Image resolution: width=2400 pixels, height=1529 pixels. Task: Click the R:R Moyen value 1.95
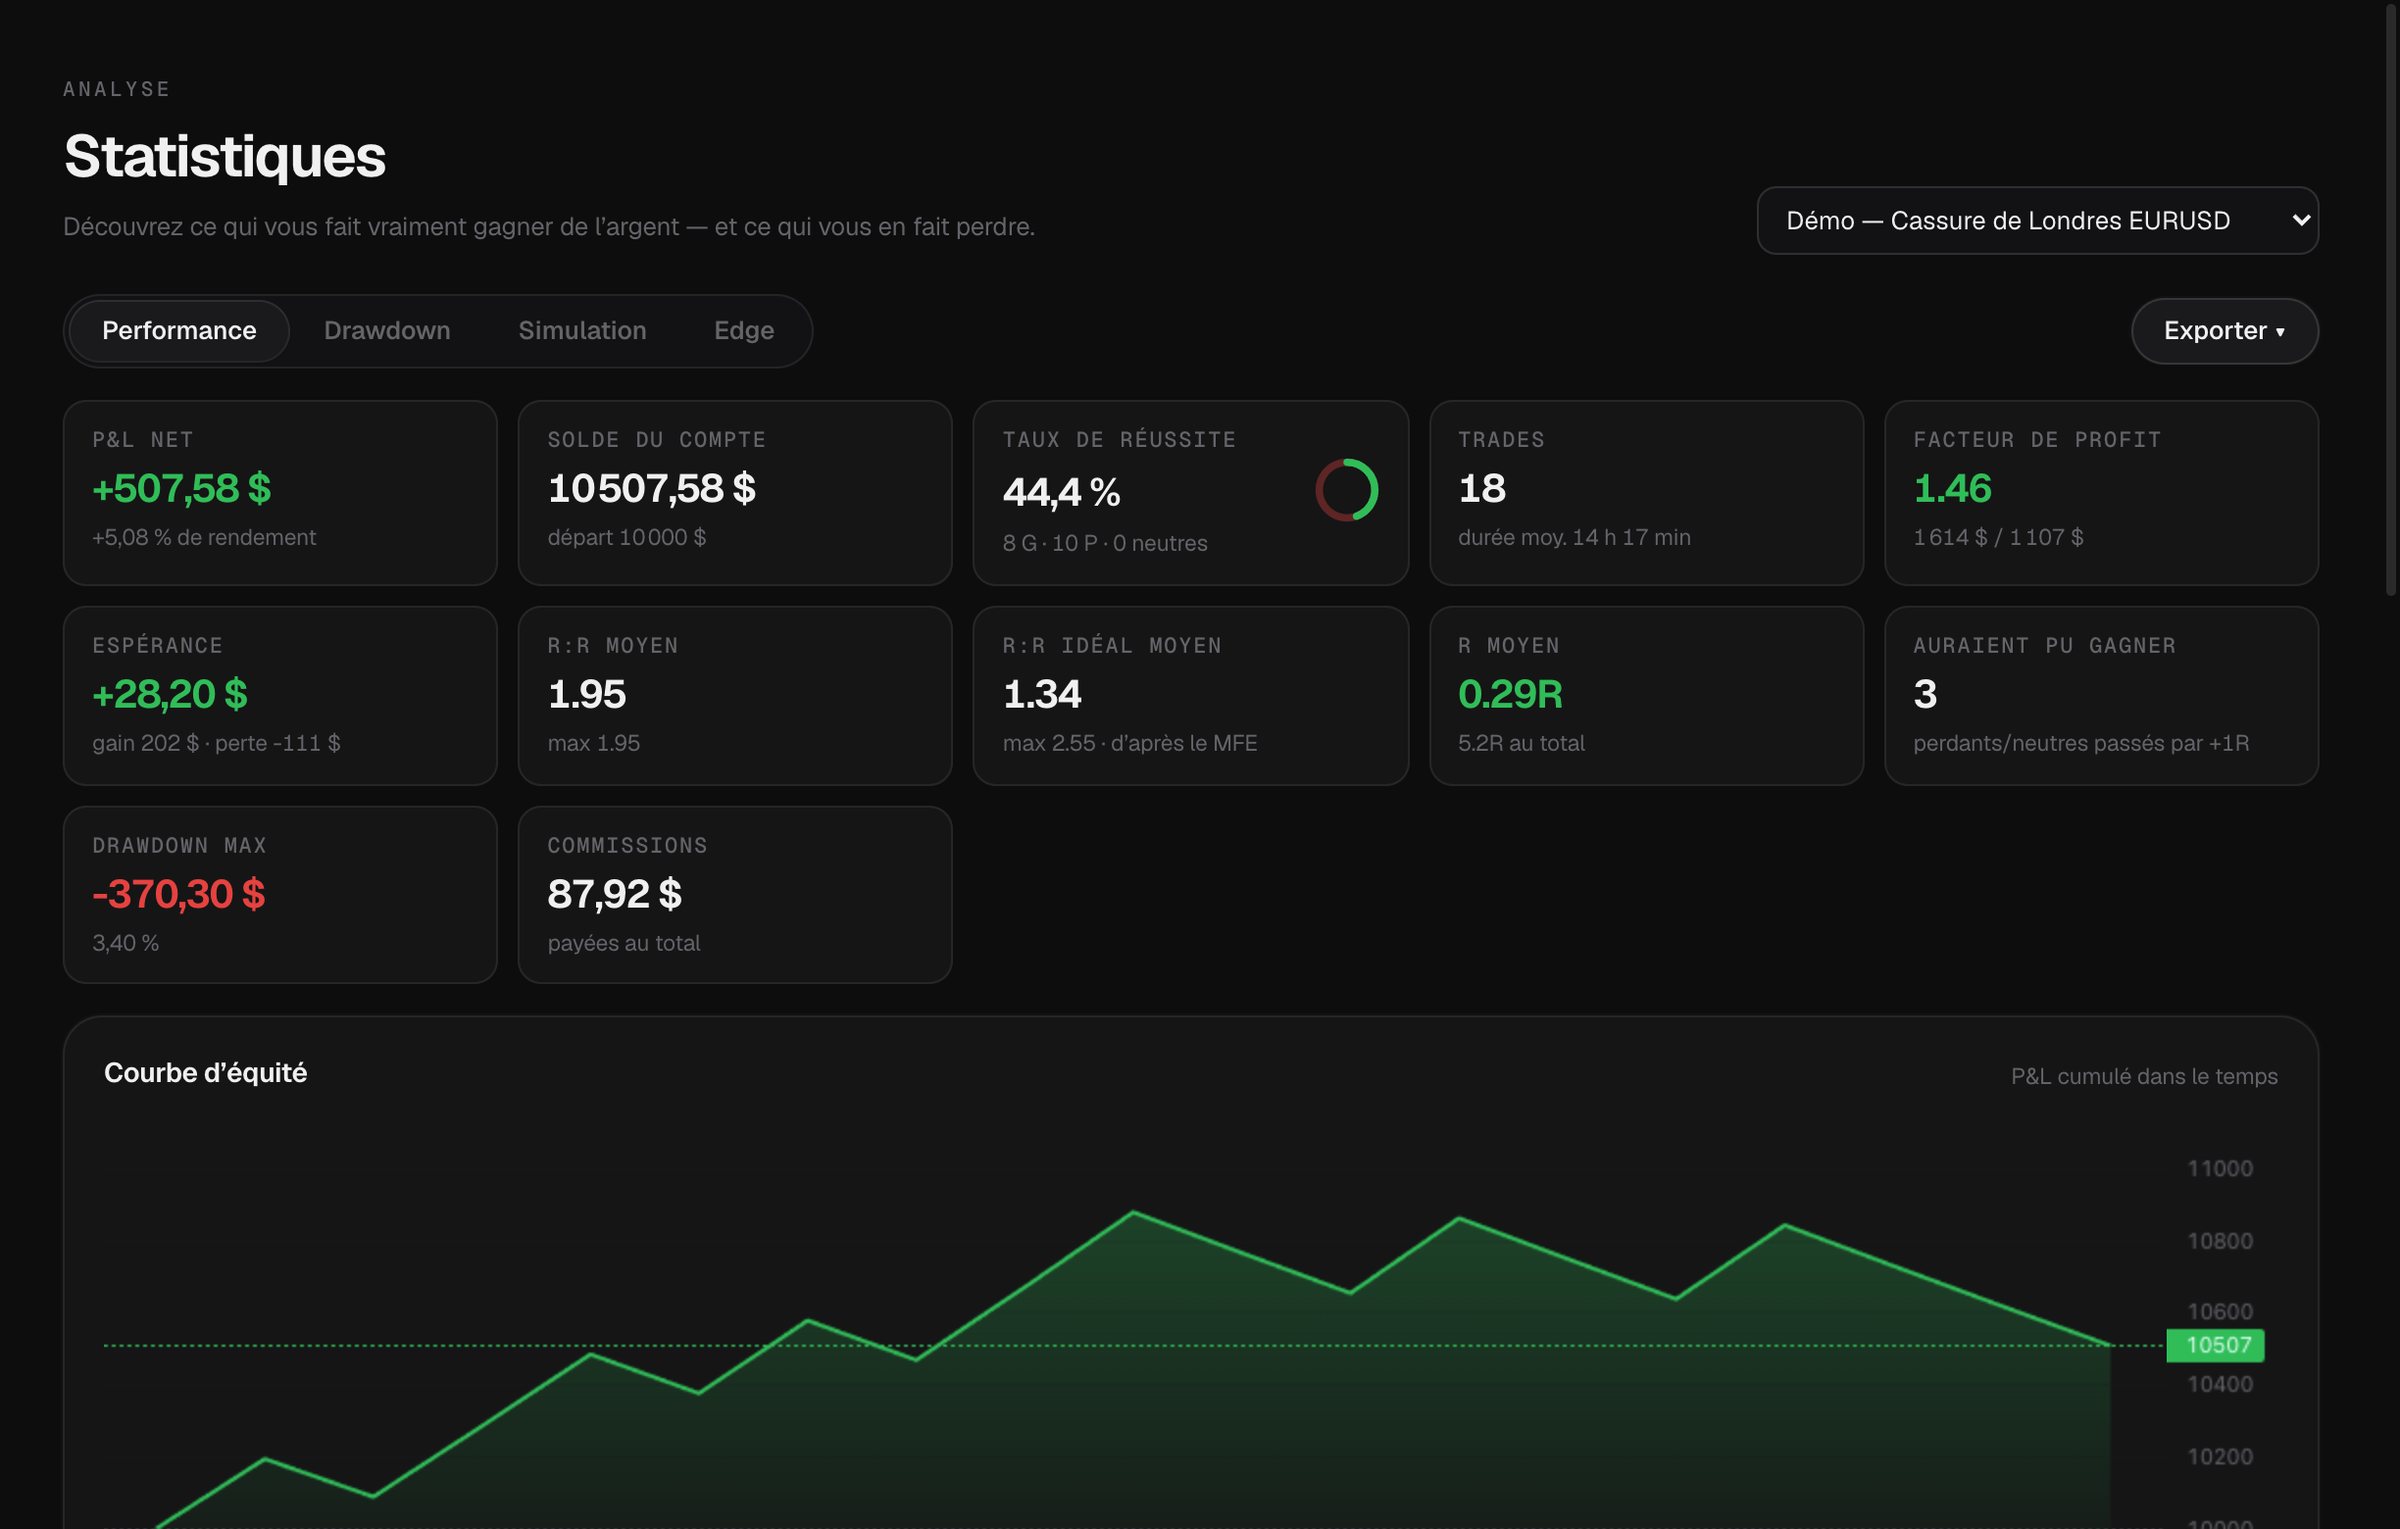tap(586, 694)
